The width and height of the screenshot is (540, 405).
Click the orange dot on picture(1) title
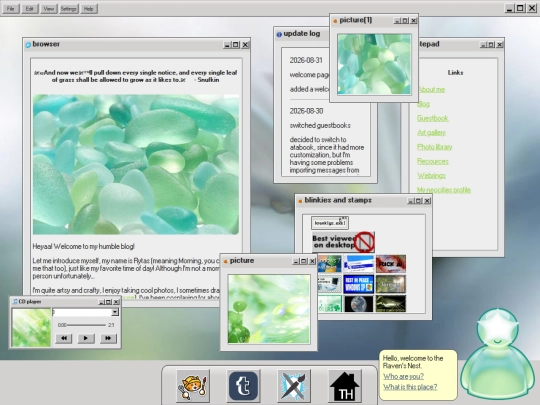pos(335,21)
